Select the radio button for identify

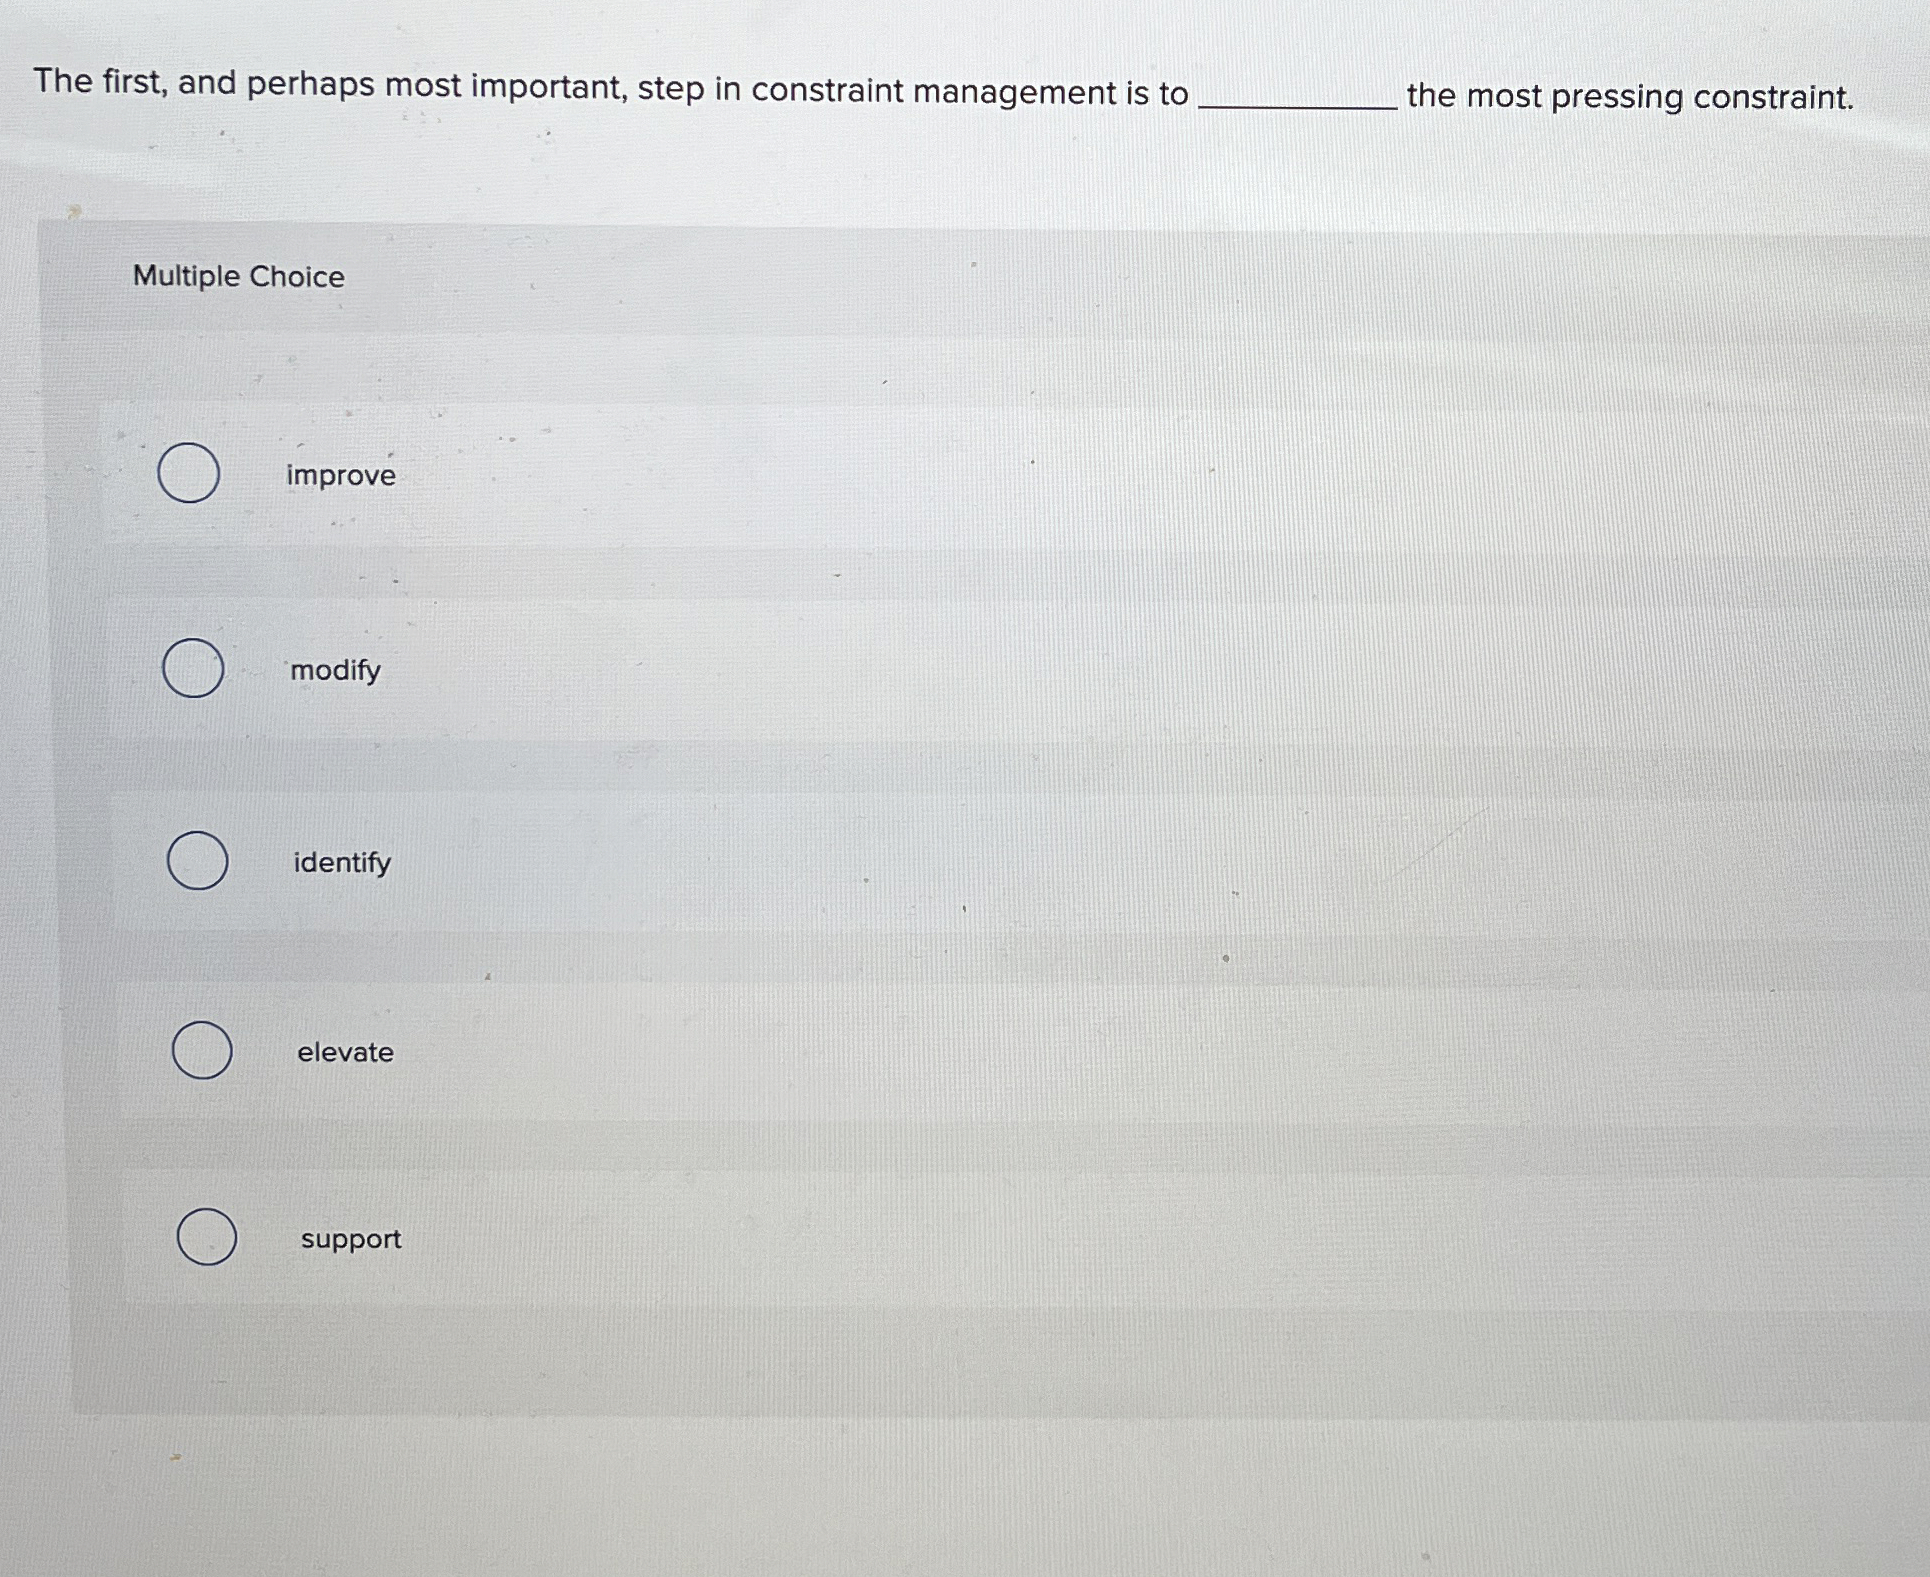pos(200,861)
